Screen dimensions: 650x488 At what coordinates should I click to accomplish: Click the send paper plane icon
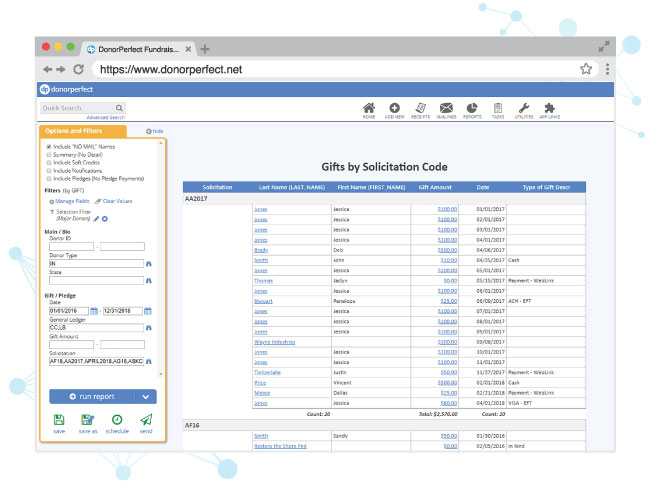click(x=146, y=420)
